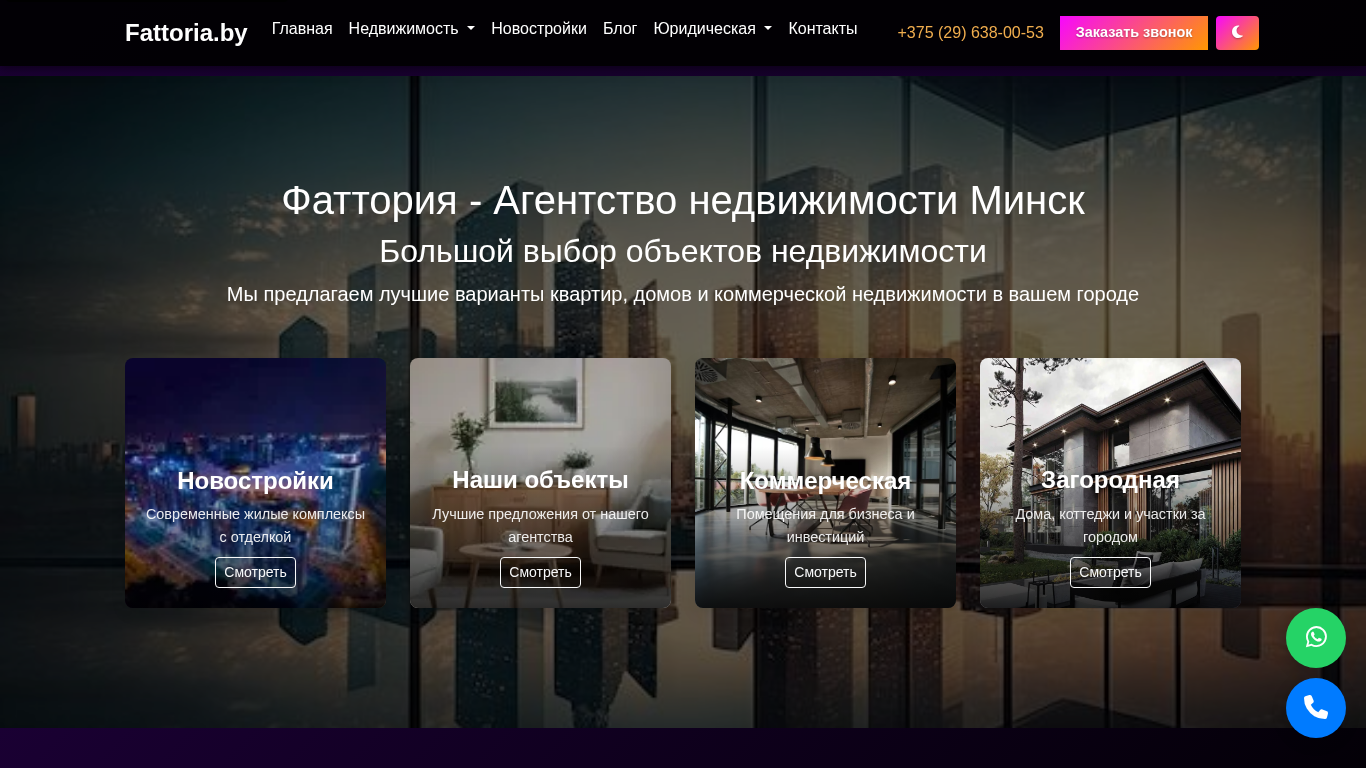Select the Новостройки card heading
Screen dimensions: 1366x768
pyautogui.click(x=255, y=481)
